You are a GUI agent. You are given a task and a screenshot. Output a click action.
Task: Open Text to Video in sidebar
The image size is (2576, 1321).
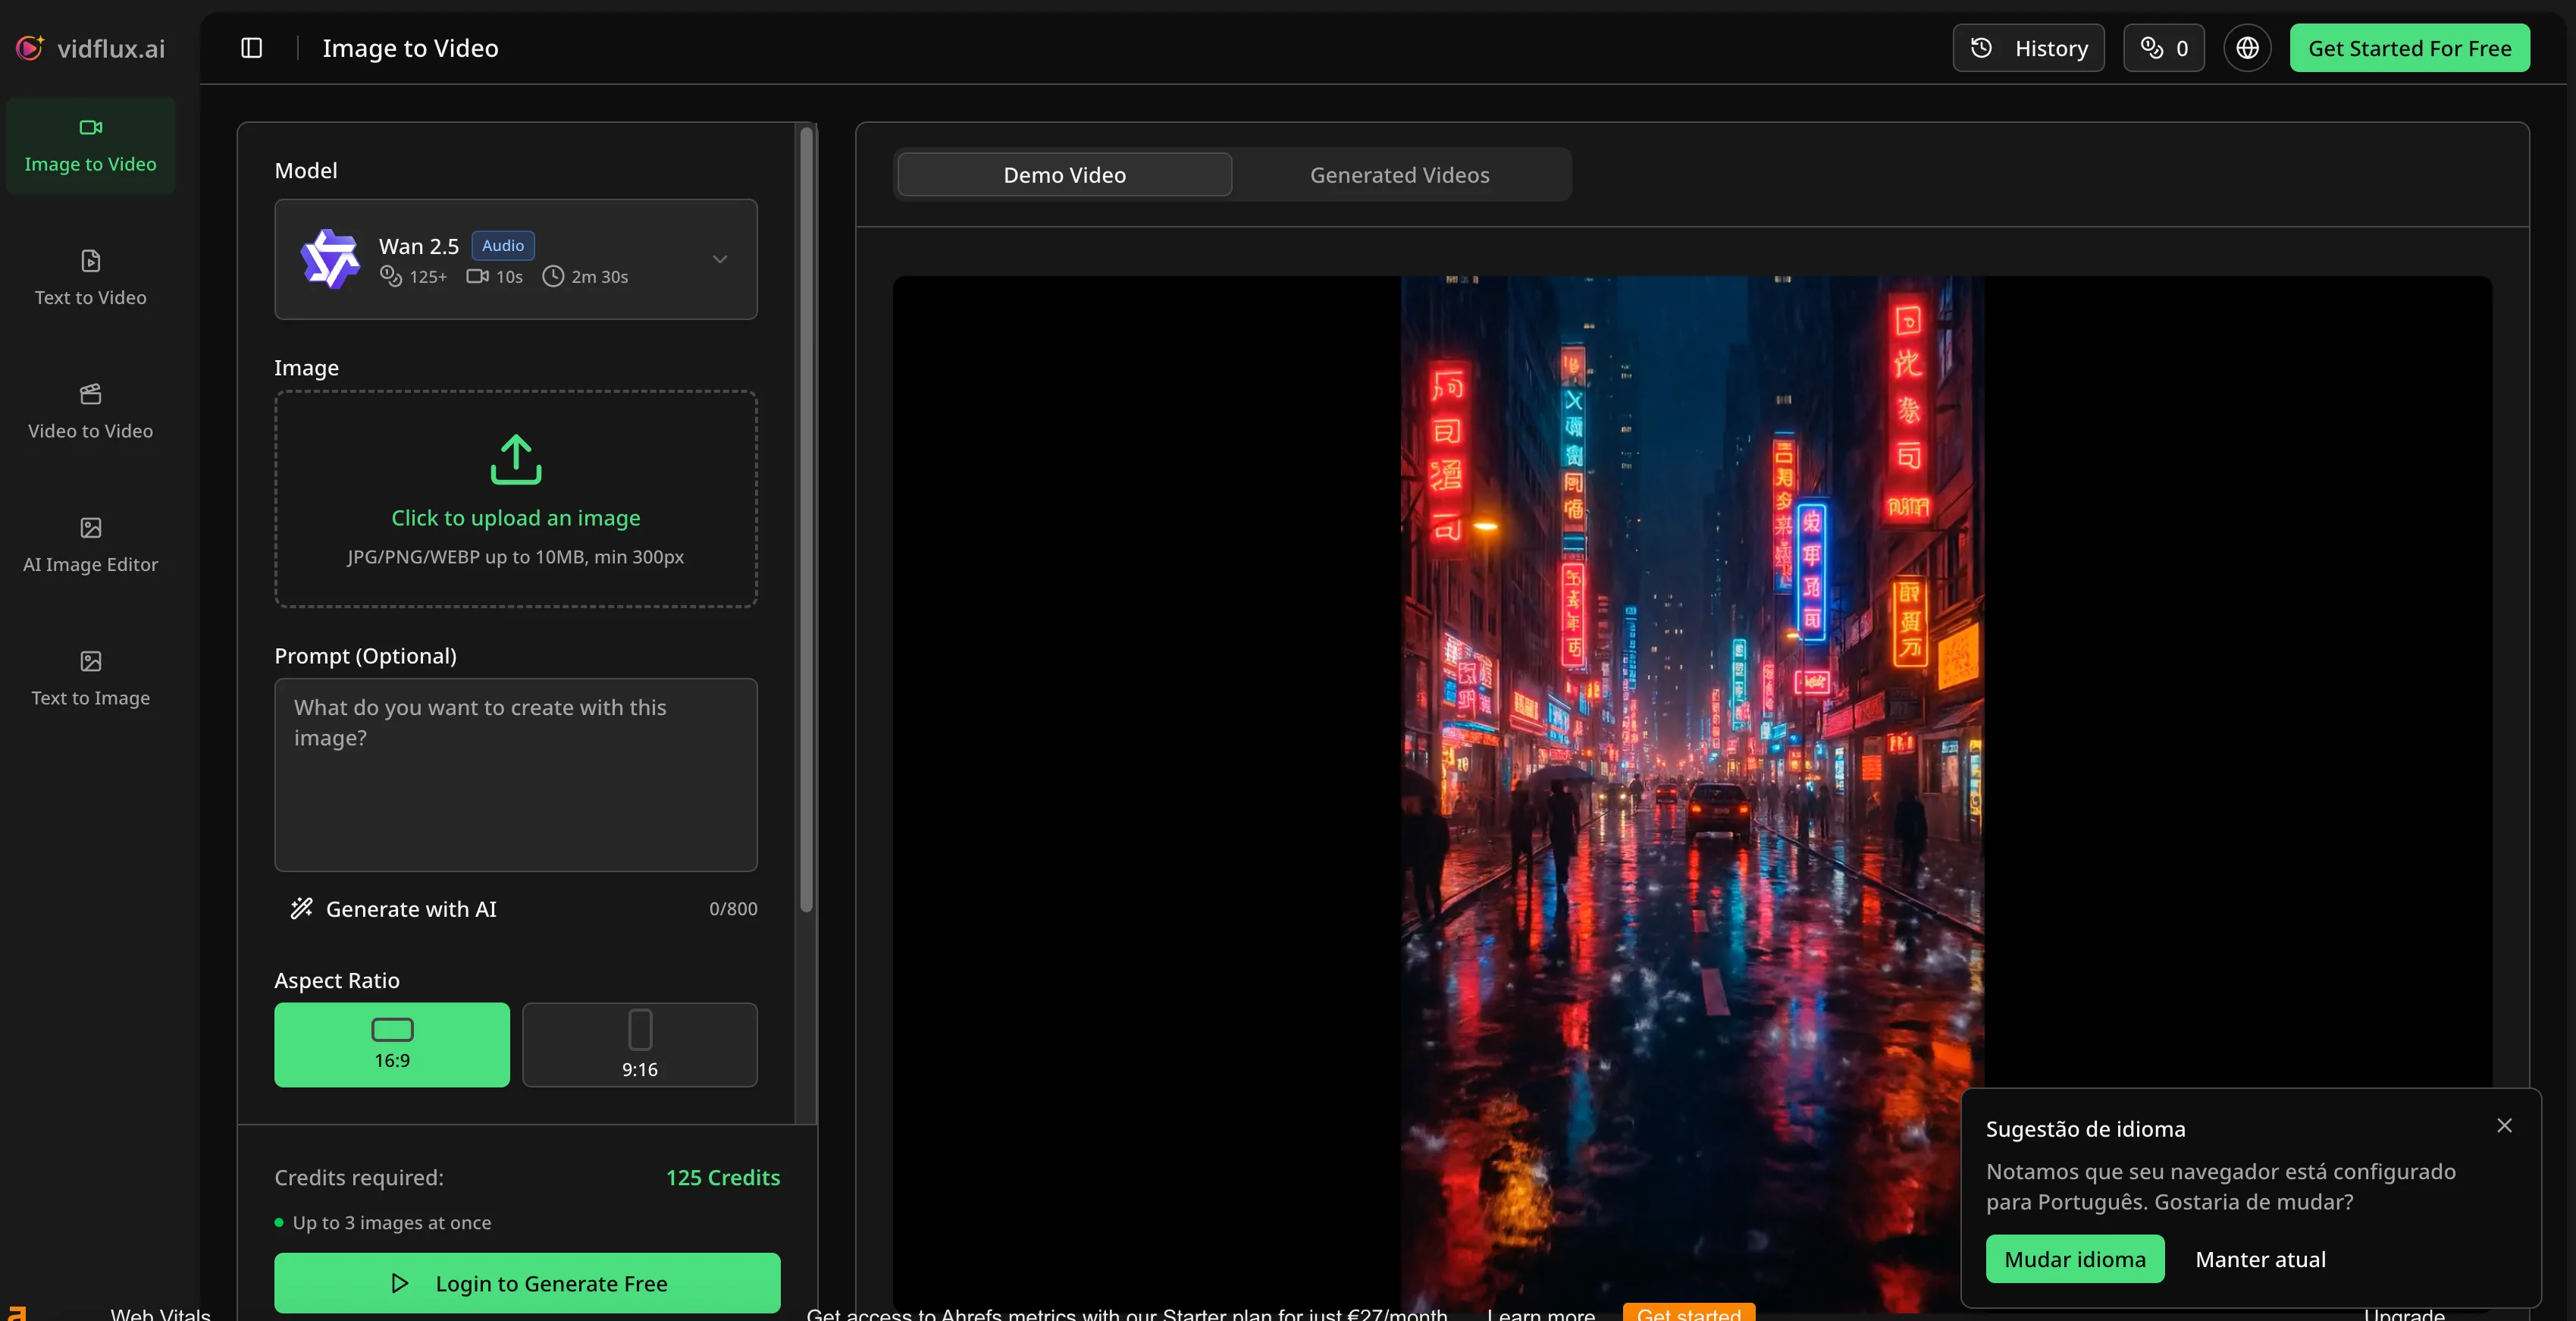tap(91, 279)
